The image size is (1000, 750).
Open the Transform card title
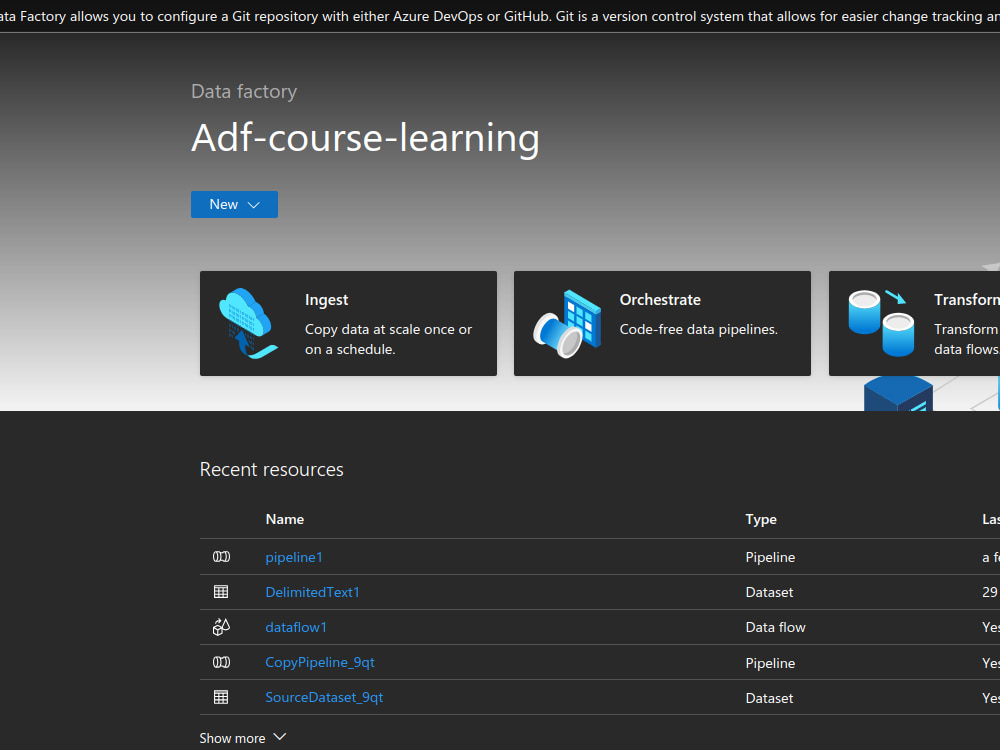(967, 300)
